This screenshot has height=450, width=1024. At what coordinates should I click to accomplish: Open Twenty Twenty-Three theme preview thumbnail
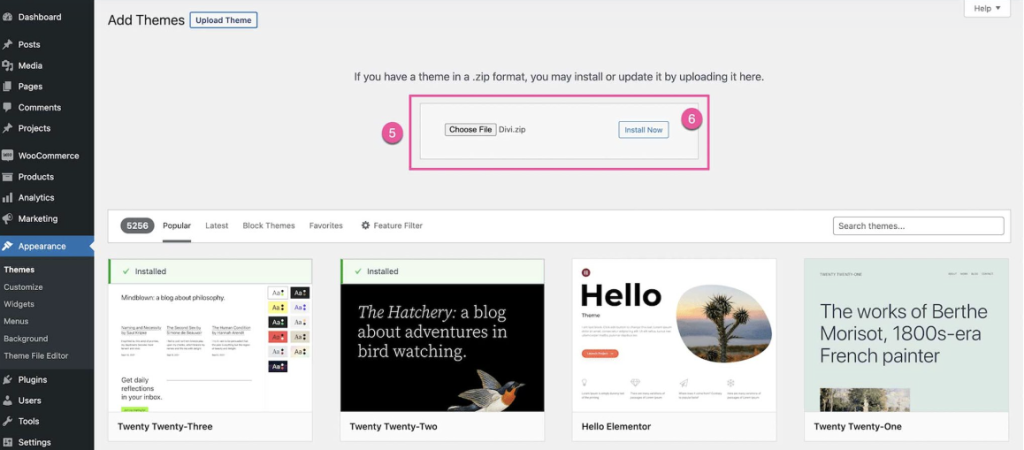tap(210, 347)
